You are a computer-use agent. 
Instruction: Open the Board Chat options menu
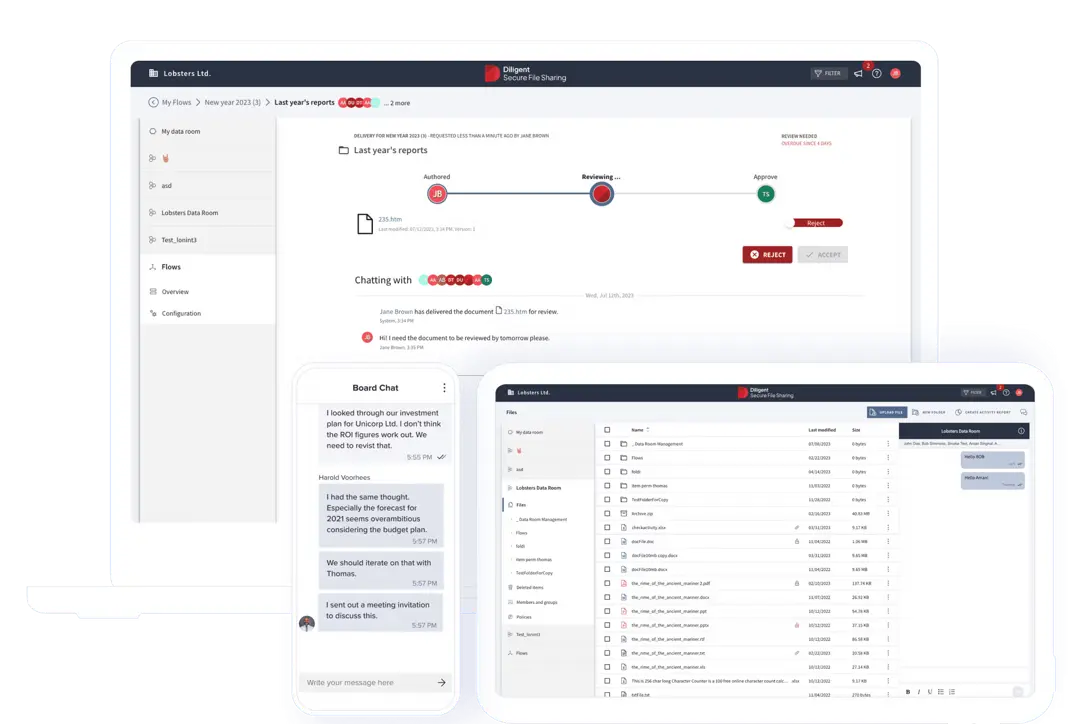pos(444,387)
